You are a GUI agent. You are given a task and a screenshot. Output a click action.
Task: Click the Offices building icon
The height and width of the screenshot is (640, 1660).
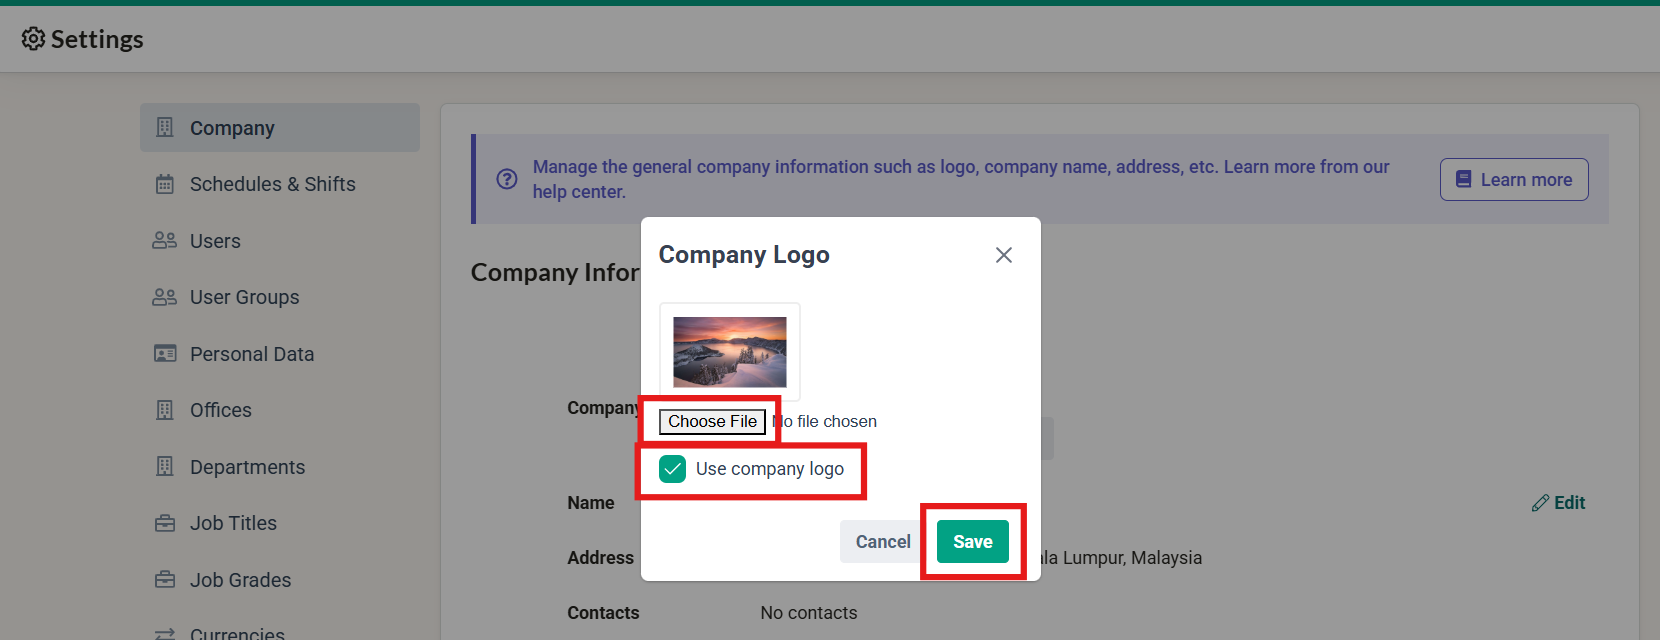click(x=165, y=410)
